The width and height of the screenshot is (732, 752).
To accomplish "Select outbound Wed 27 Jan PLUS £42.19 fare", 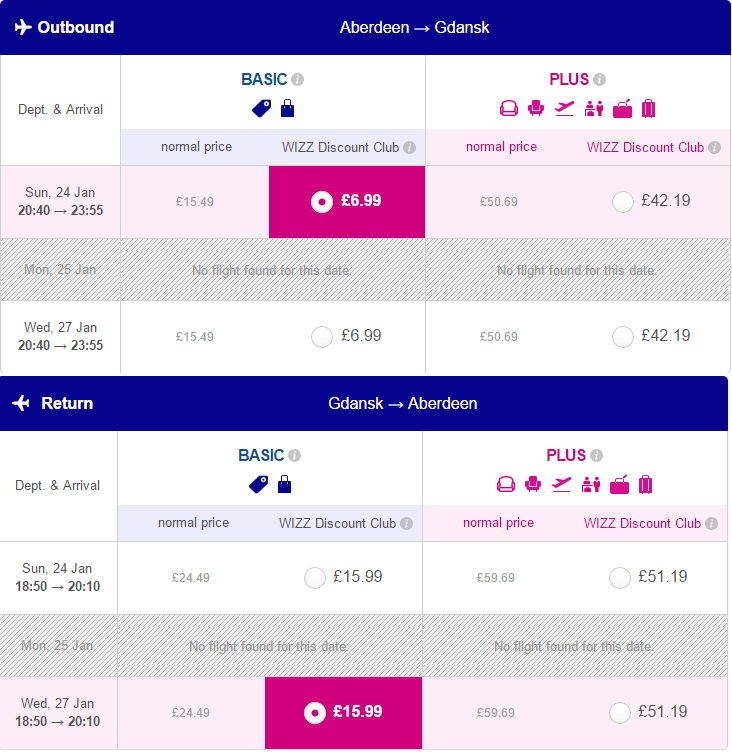I will [623, 337].
